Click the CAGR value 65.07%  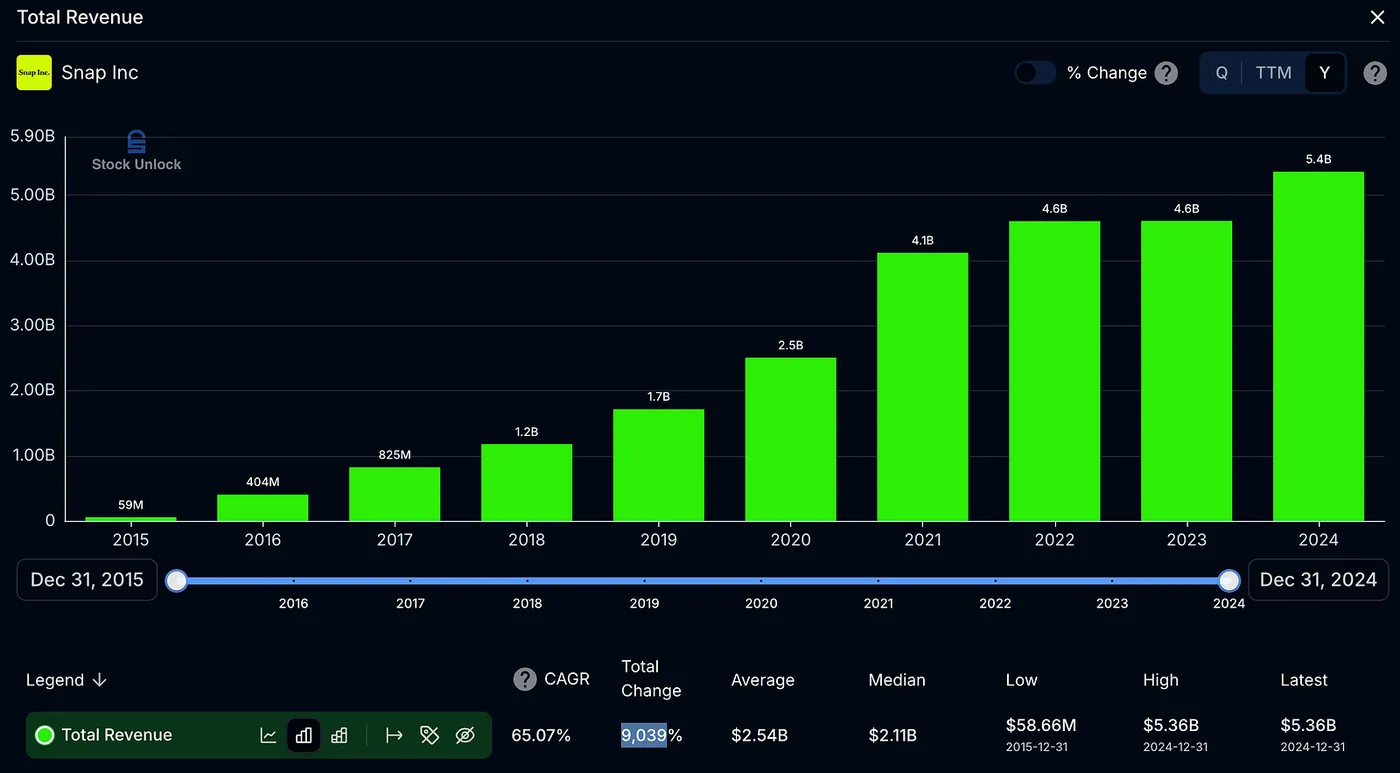(x=541, y=735)
